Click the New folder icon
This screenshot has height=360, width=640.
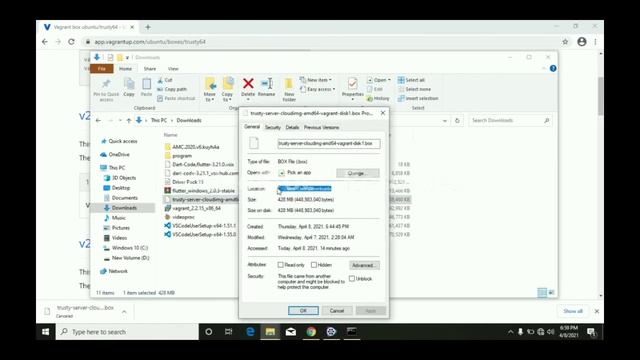tap(289, 84)
